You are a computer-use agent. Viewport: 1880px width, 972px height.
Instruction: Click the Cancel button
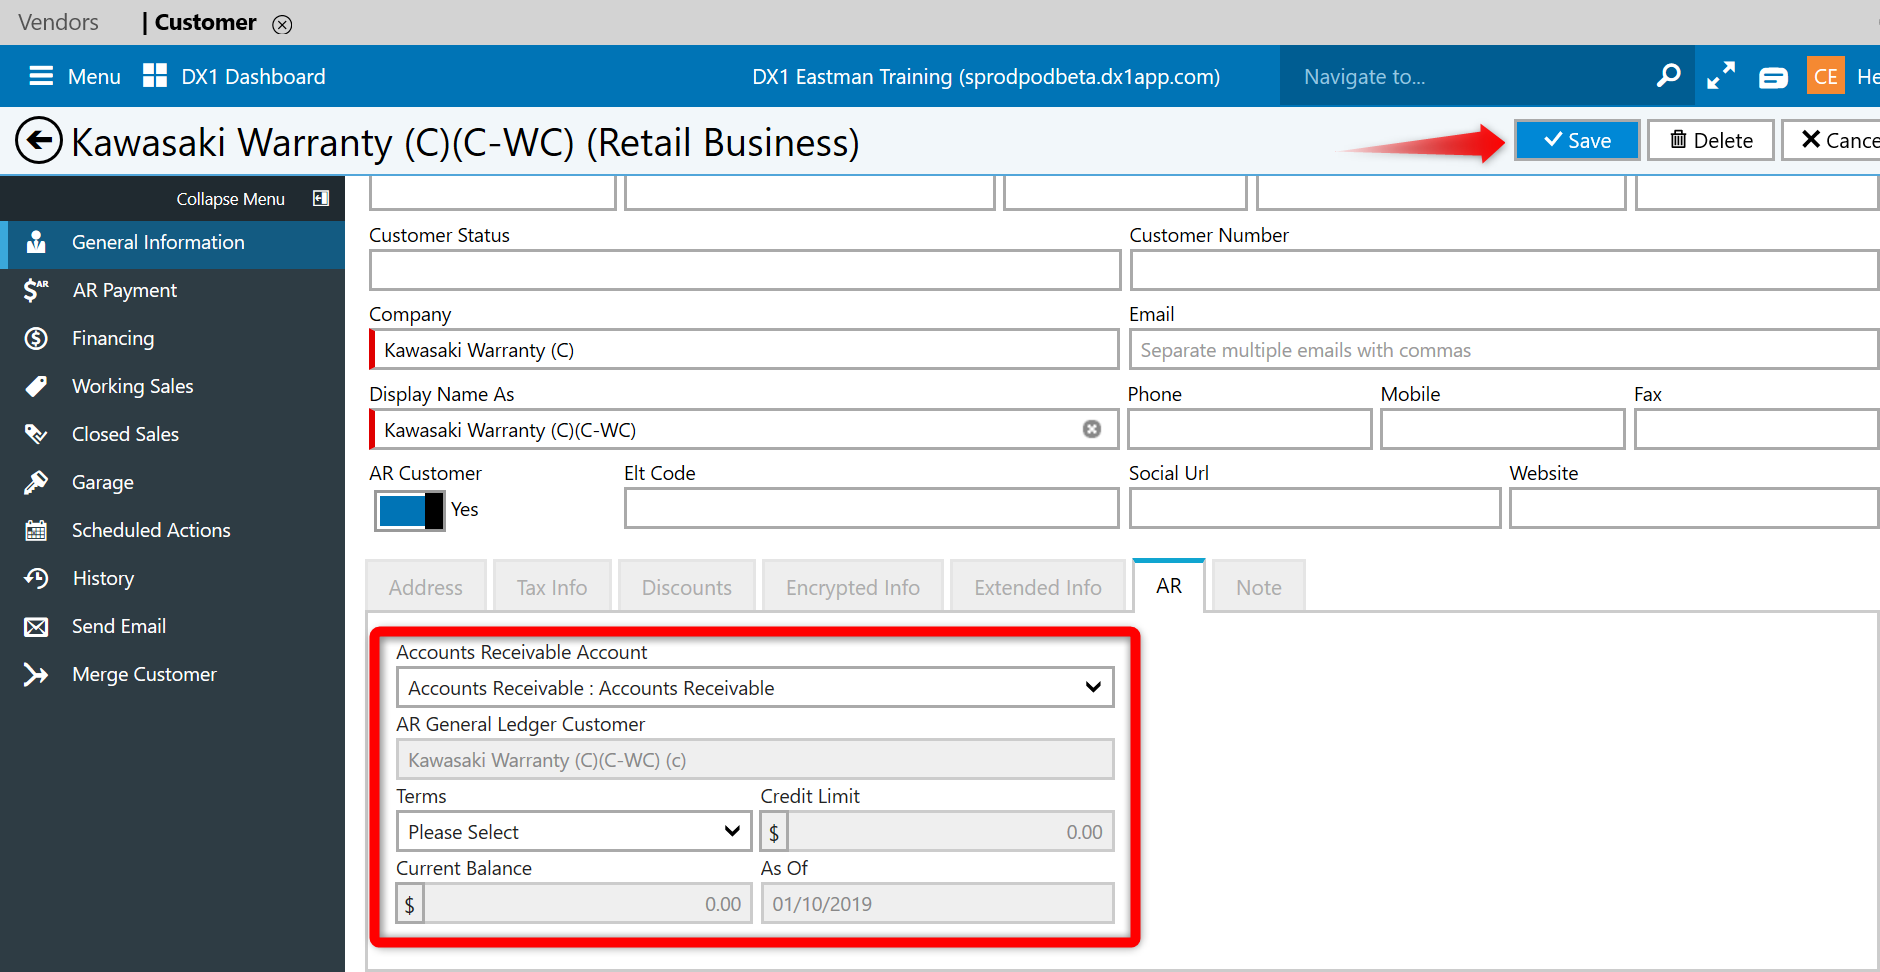click(1833, 140)
